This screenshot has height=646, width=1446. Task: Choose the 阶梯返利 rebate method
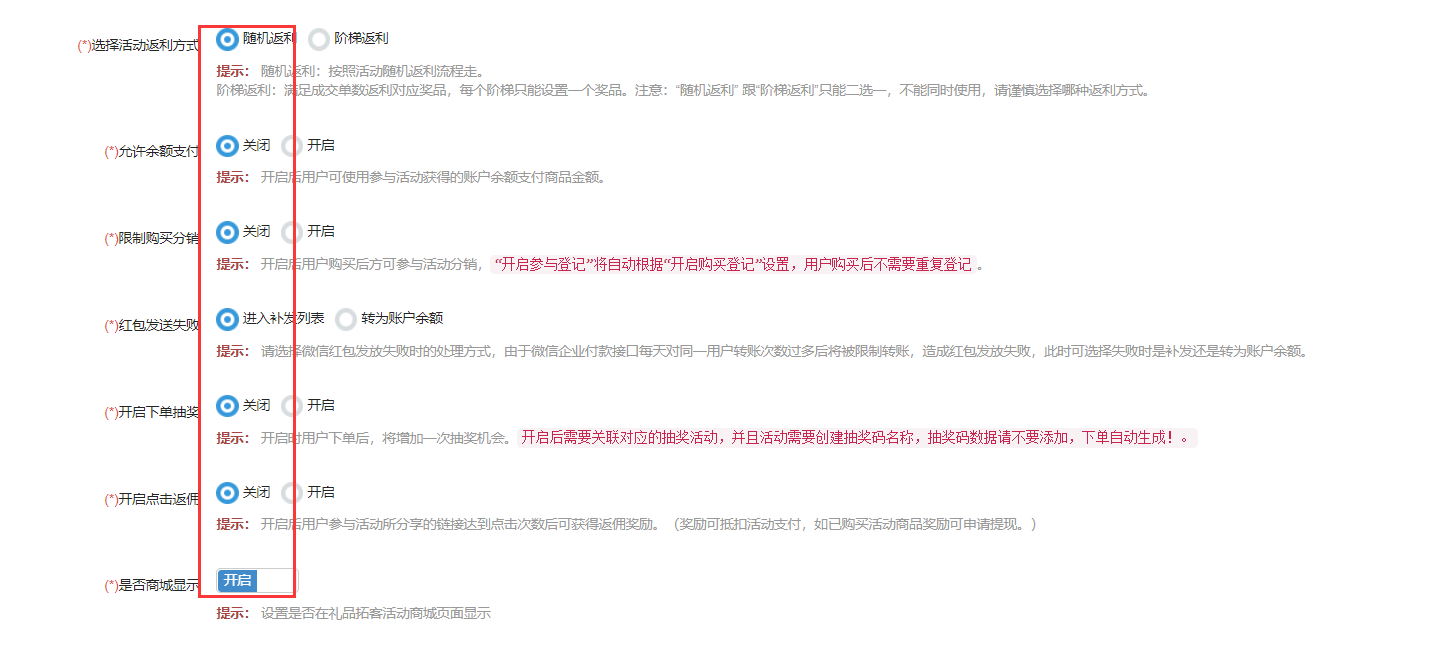coord(319,39)
